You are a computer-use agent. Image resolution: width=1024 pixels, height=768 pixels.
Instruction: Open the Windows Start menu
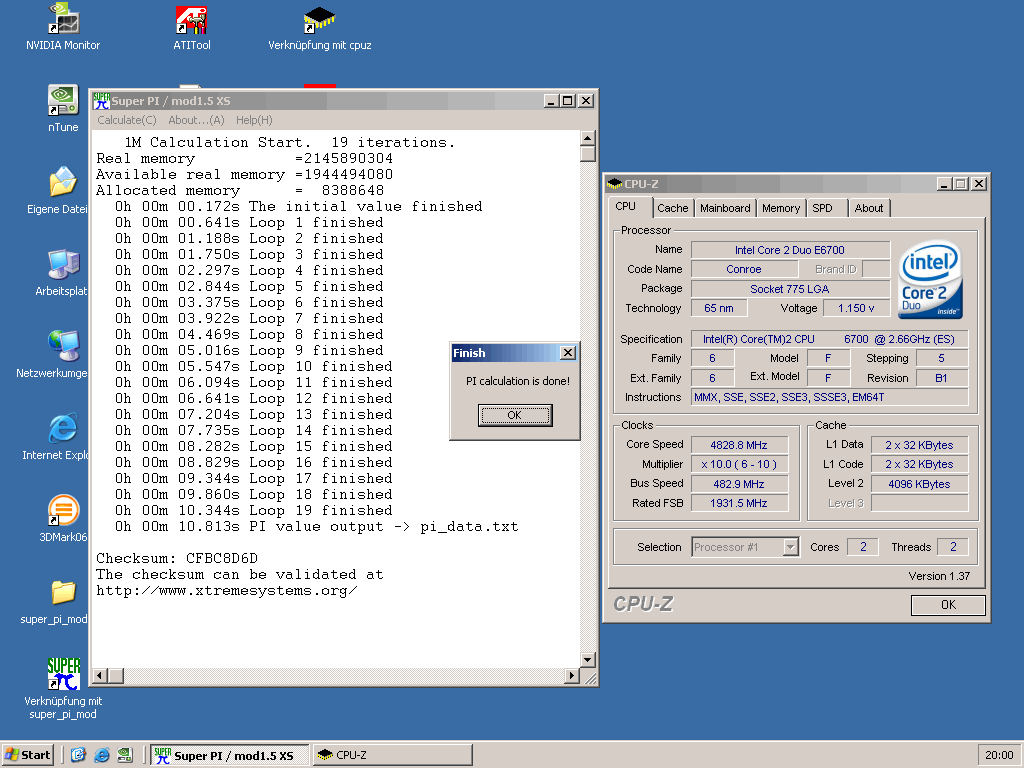click(x=28, y=755)
